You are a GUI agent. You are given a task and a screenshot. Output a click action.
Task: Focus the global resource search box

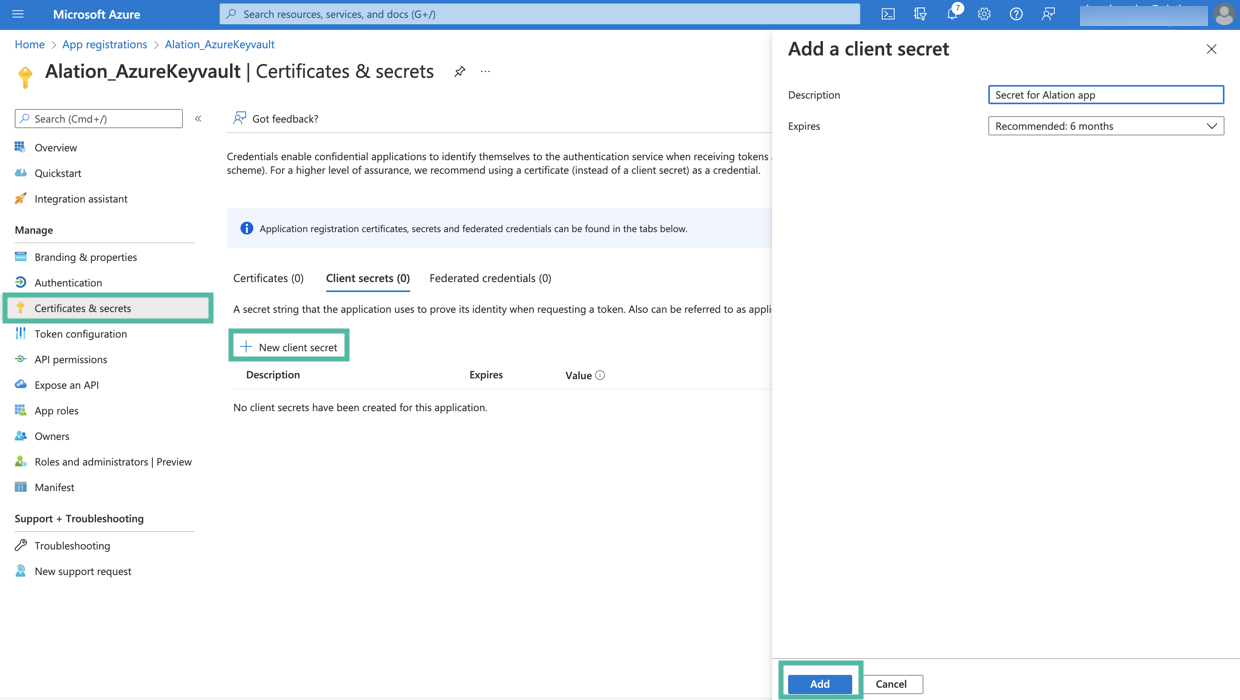(540, 14)
